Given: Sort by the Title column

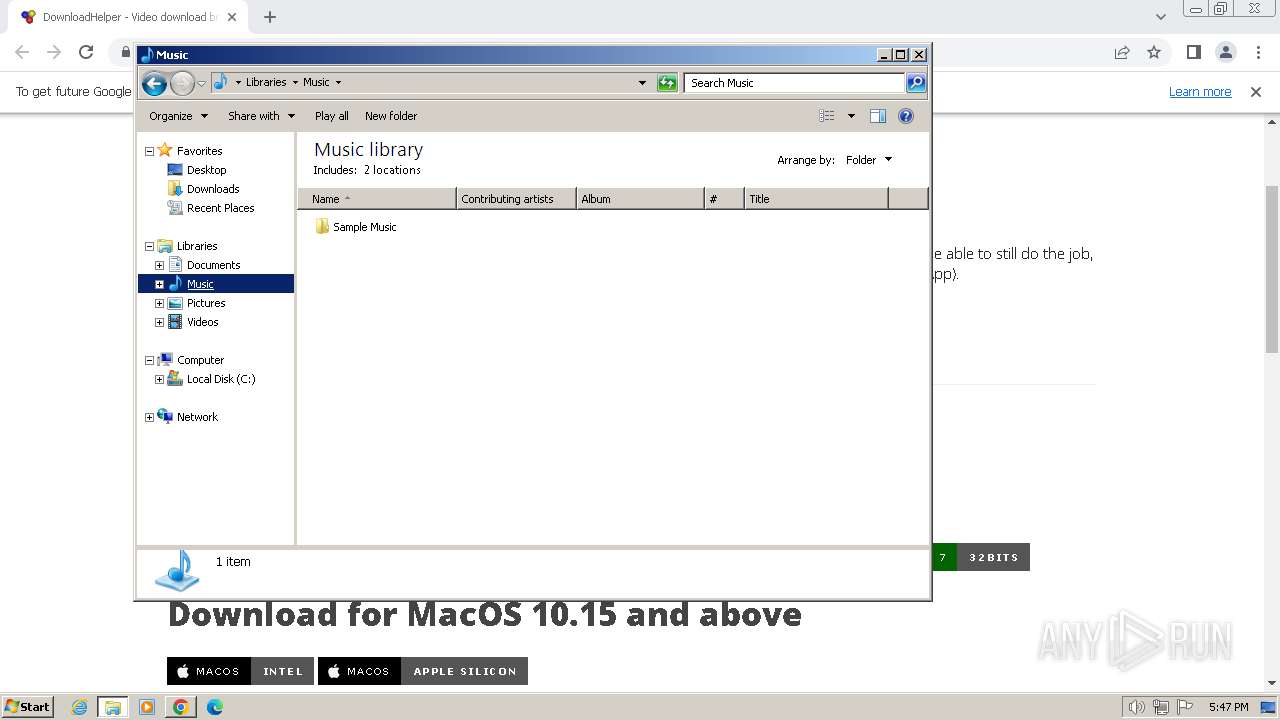Looking at the screenshot, I should coord(817,199).
